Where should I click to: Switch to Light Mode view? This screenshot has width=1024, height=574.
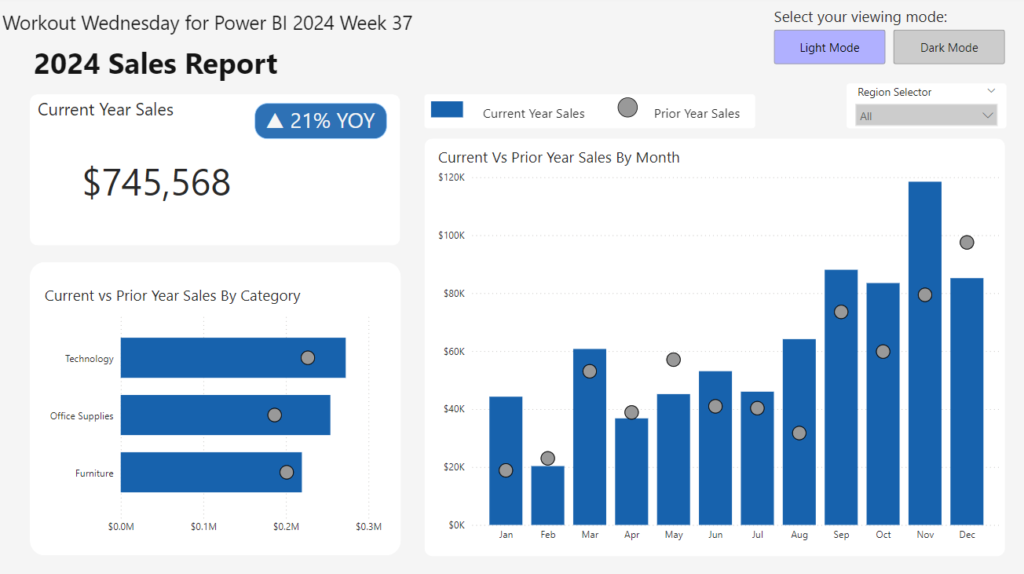tap(829, 47)
